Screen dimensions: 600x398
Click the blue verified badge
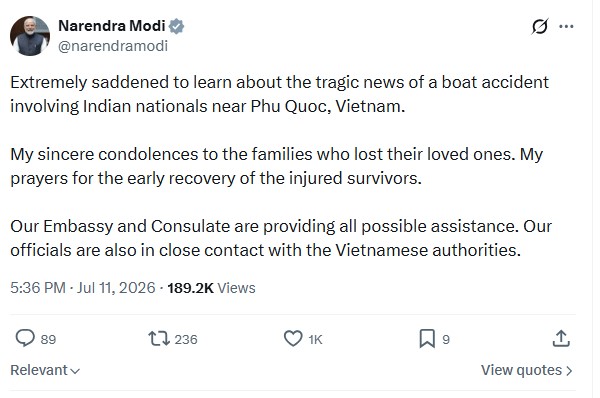[x=176, y=26]
